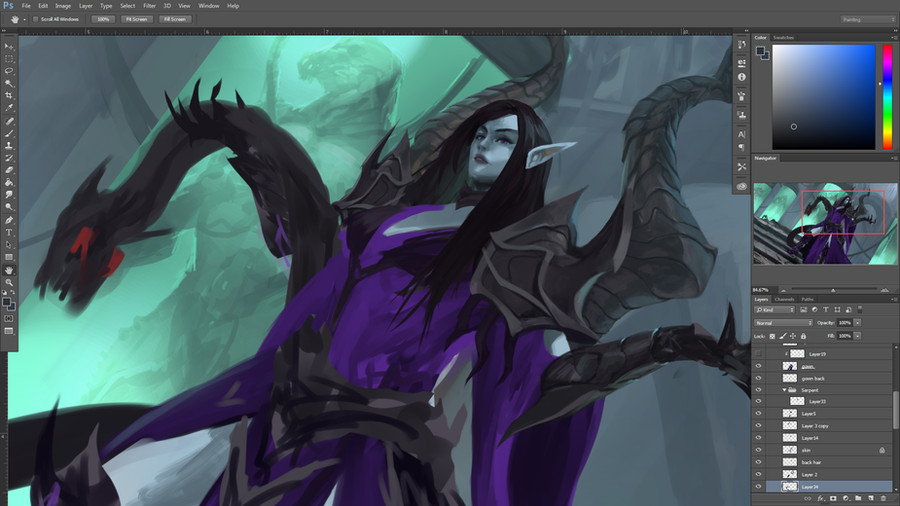900x506 pixels.
Task: Toggle lock all for layer
Action: [x=803, y=336]
